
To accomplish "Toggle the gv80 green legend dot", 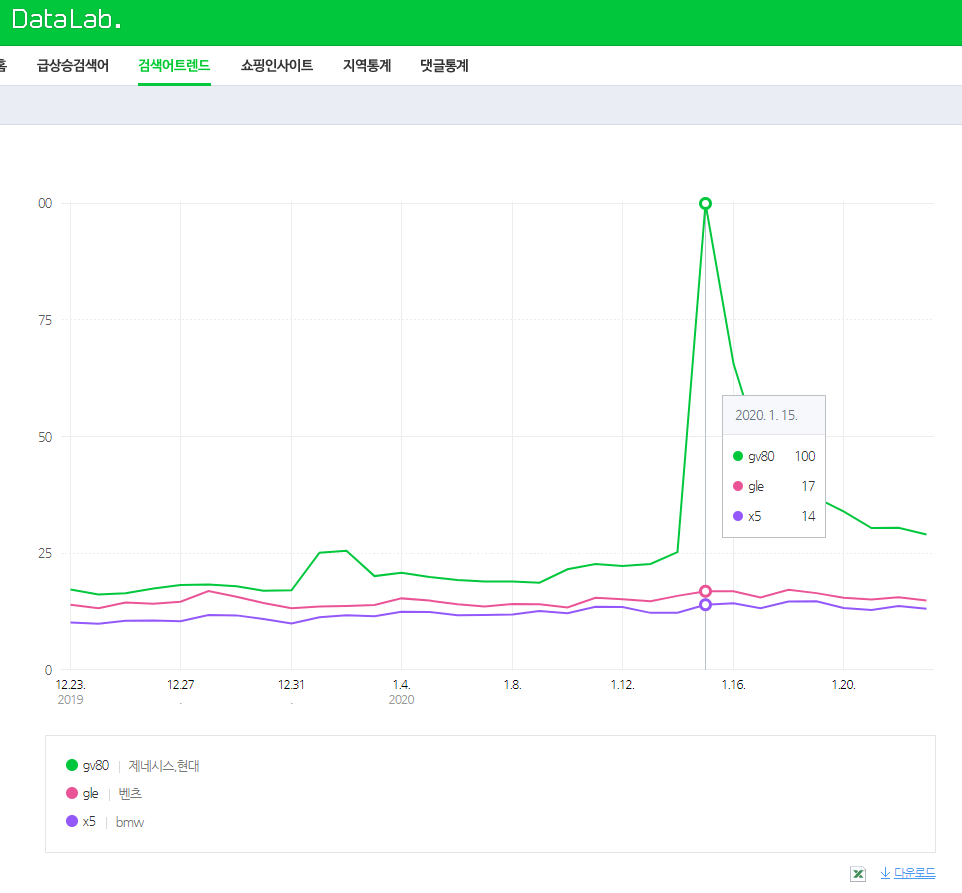I will (x=72, y=765).
